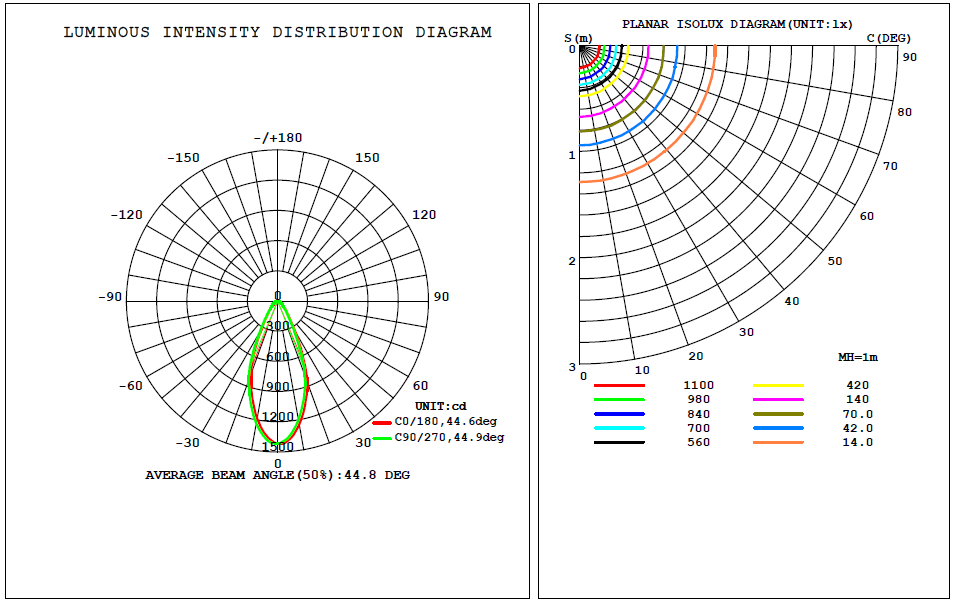Select the cyan 700 lux legend line

click(619, 428)
